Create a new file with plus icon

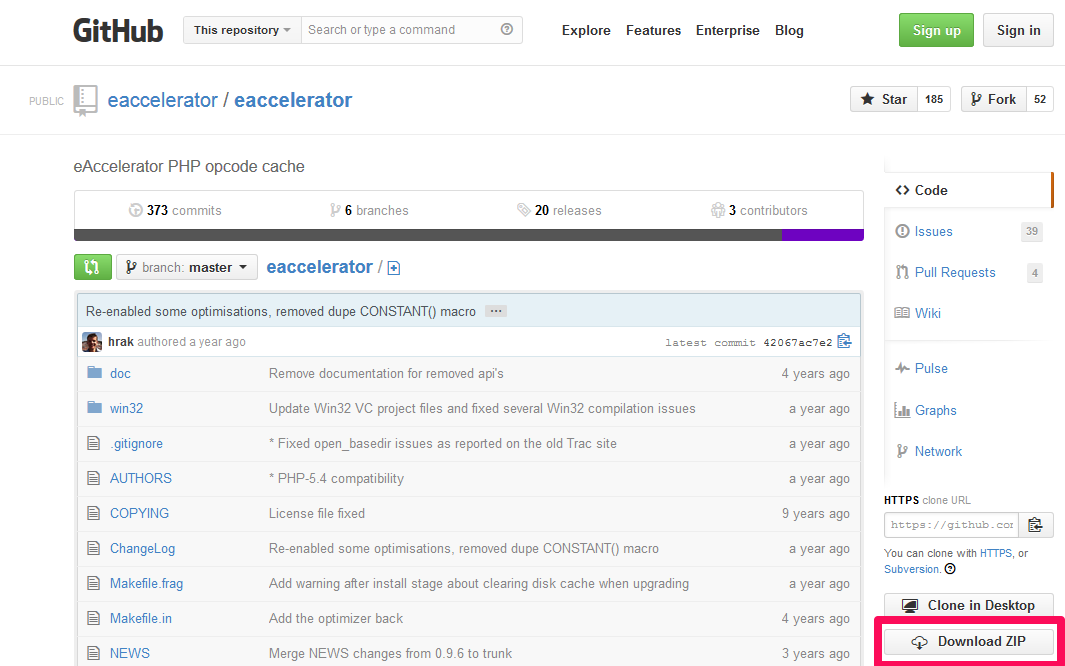pos(394,268)
